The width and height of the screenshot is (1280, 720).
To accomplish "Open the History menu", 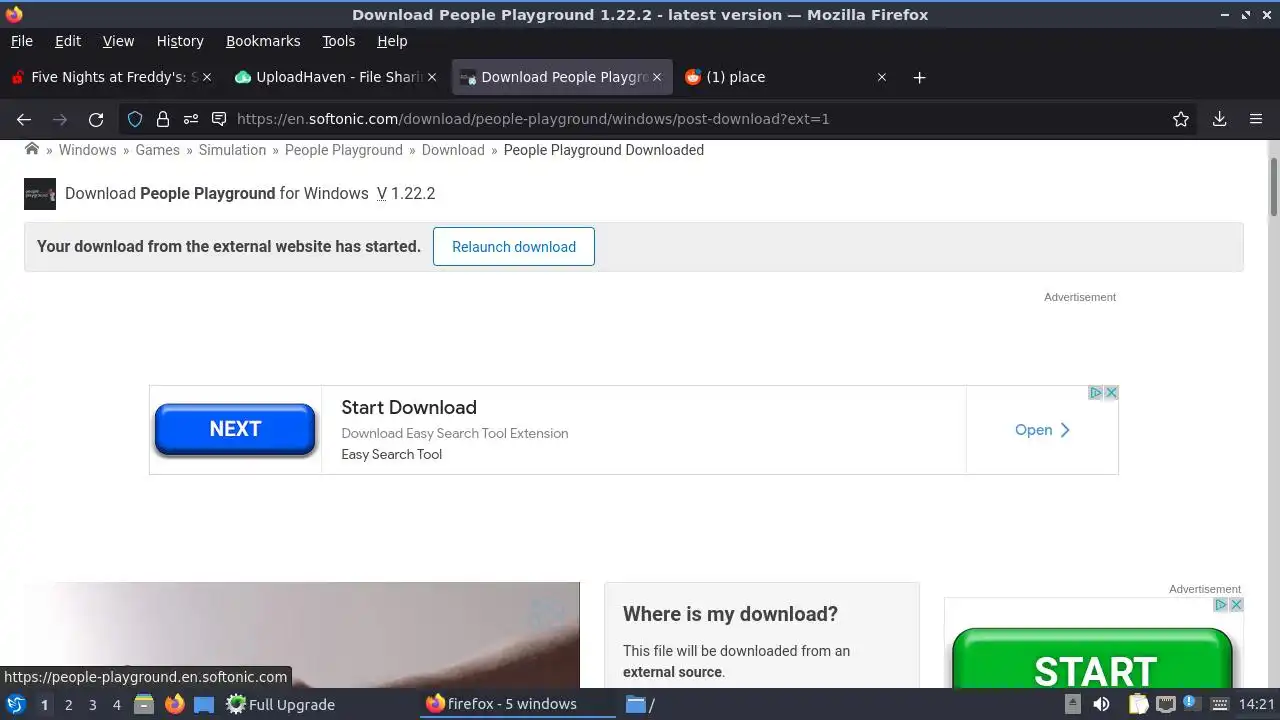I will (x=180, y=41).
